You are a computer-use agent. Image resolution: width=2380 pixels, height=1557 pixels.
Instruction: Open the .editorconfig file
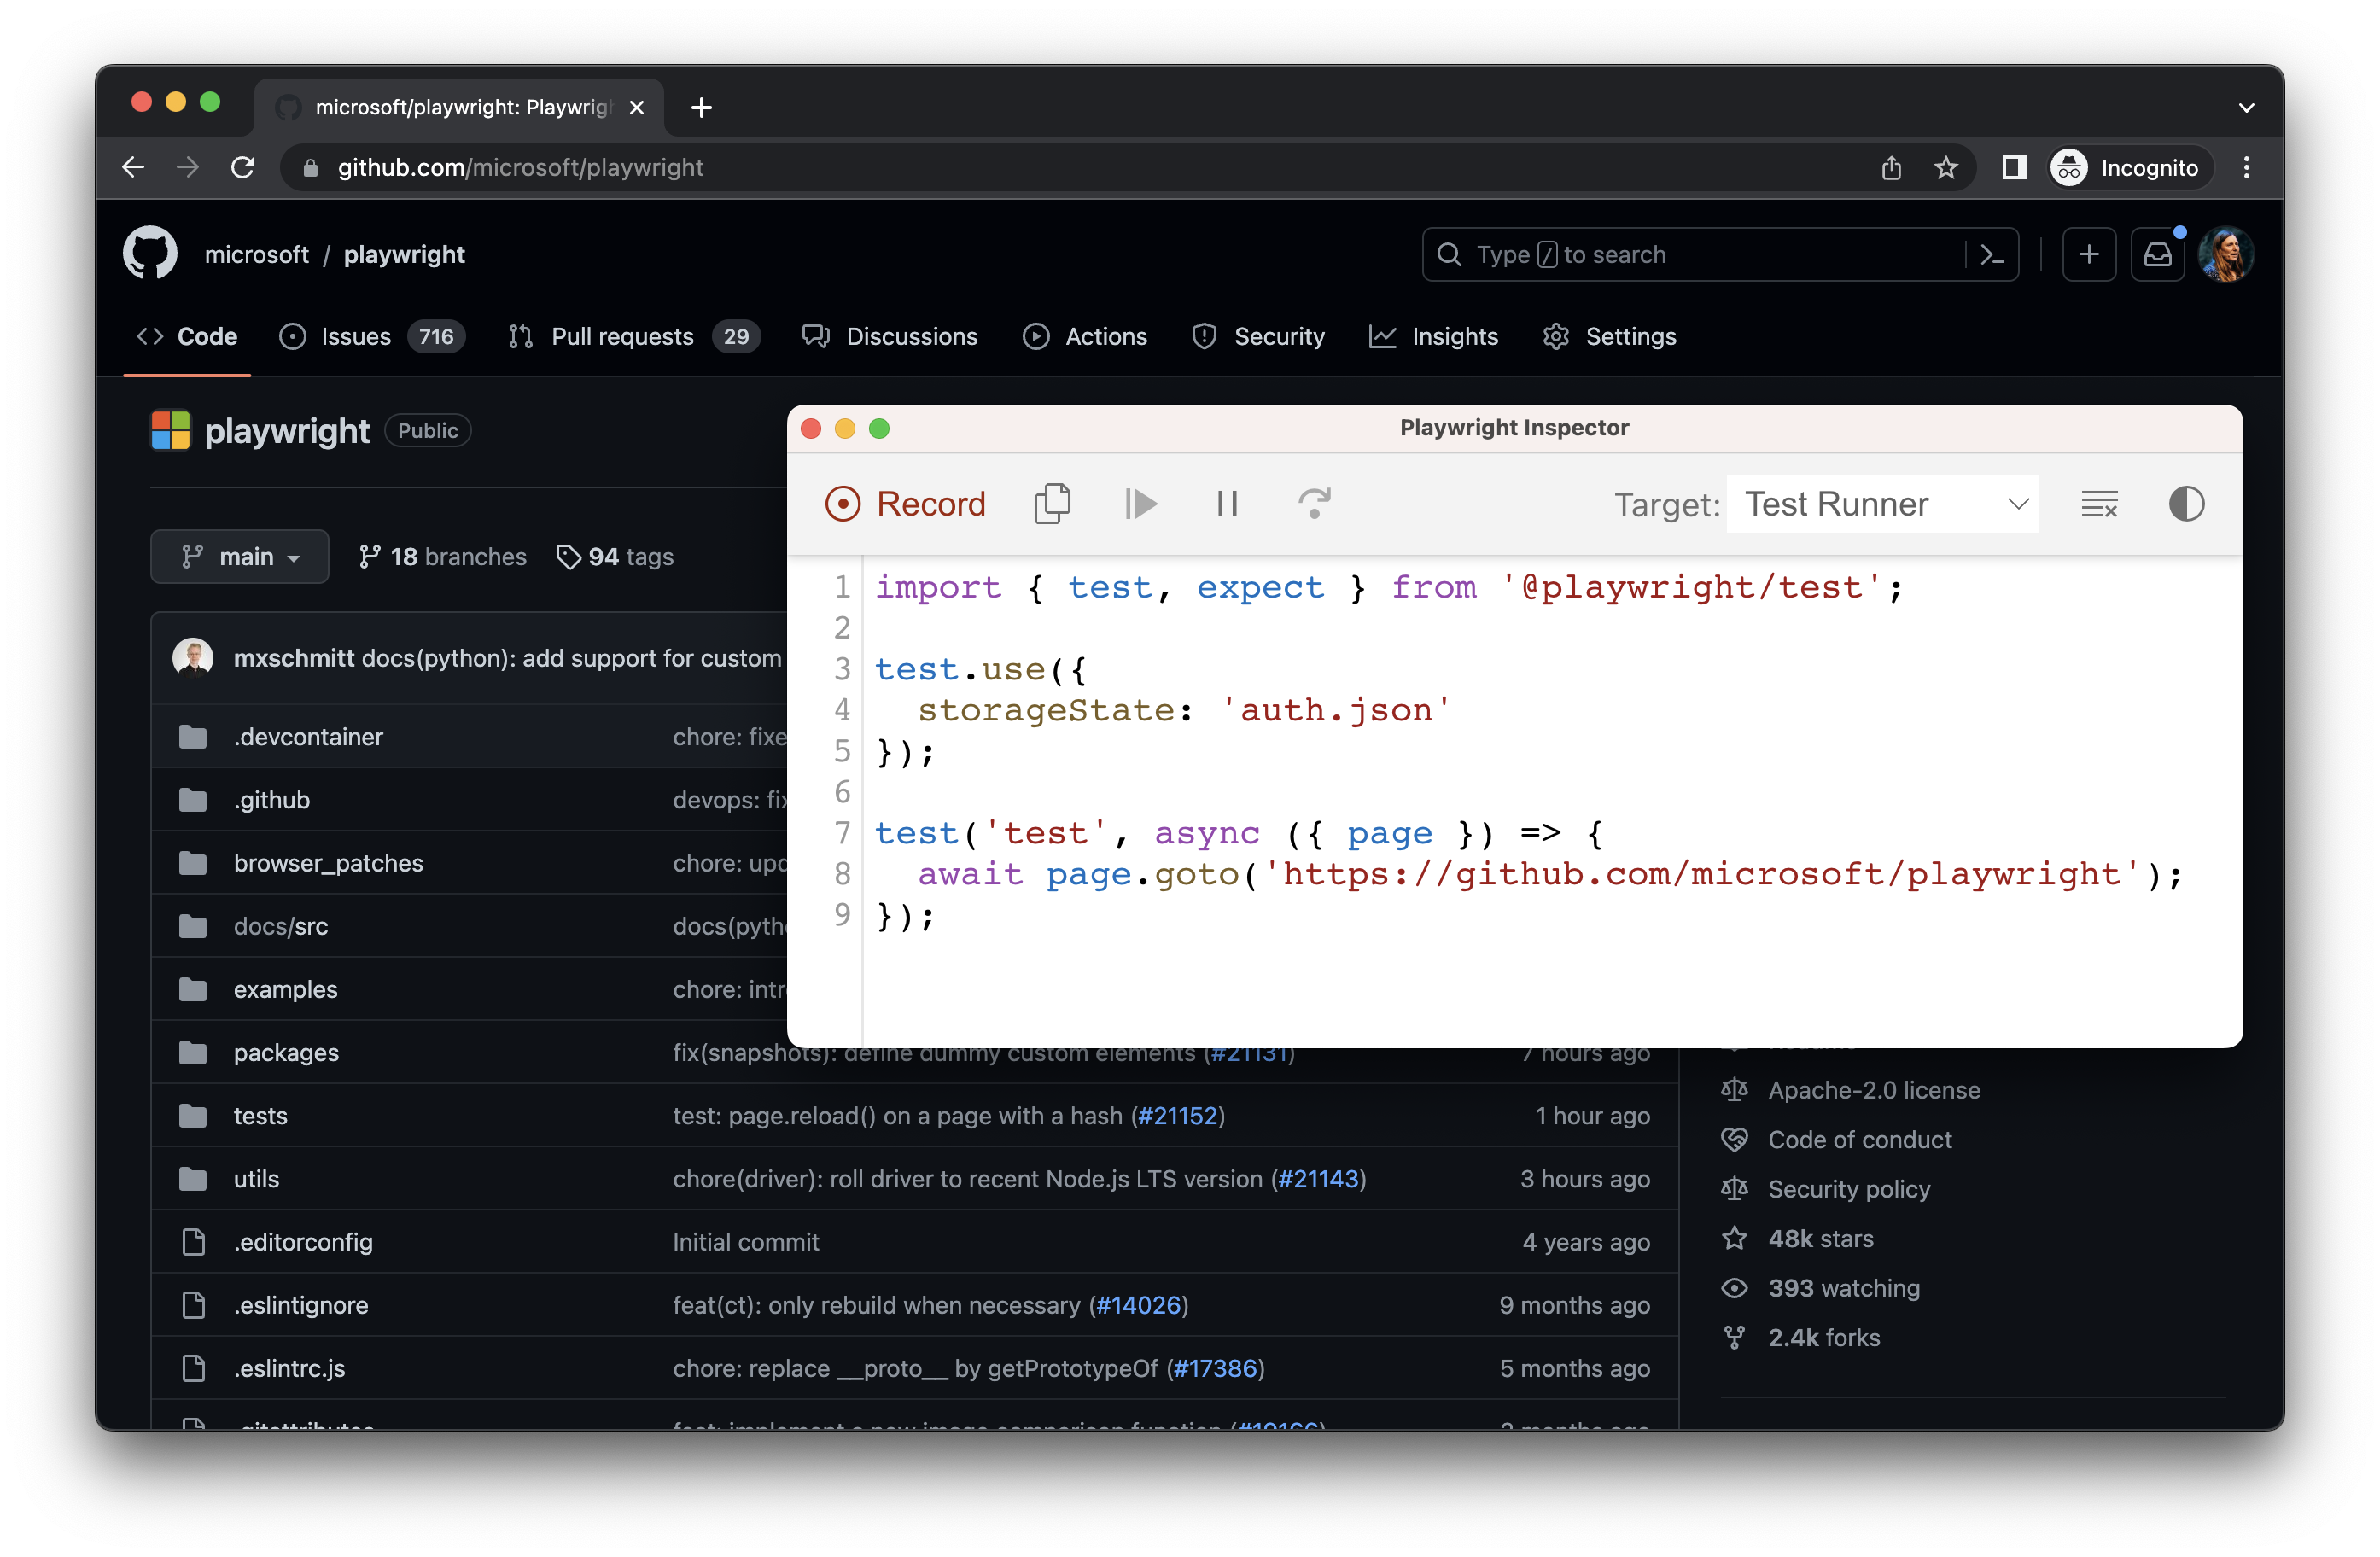pyautogui.click(x=303, y=1242)
